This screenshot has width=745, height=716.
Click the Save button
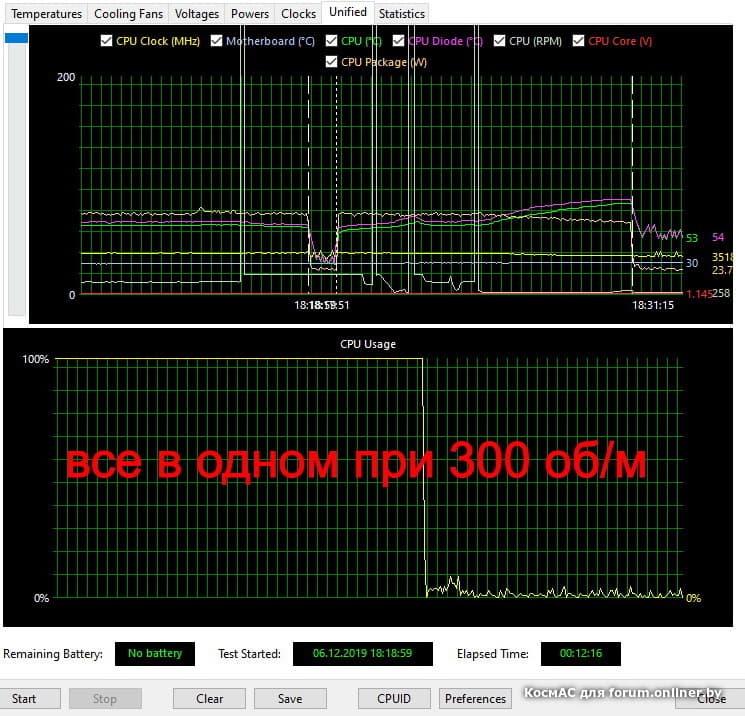pyautogui.click(x=290, y=698)
